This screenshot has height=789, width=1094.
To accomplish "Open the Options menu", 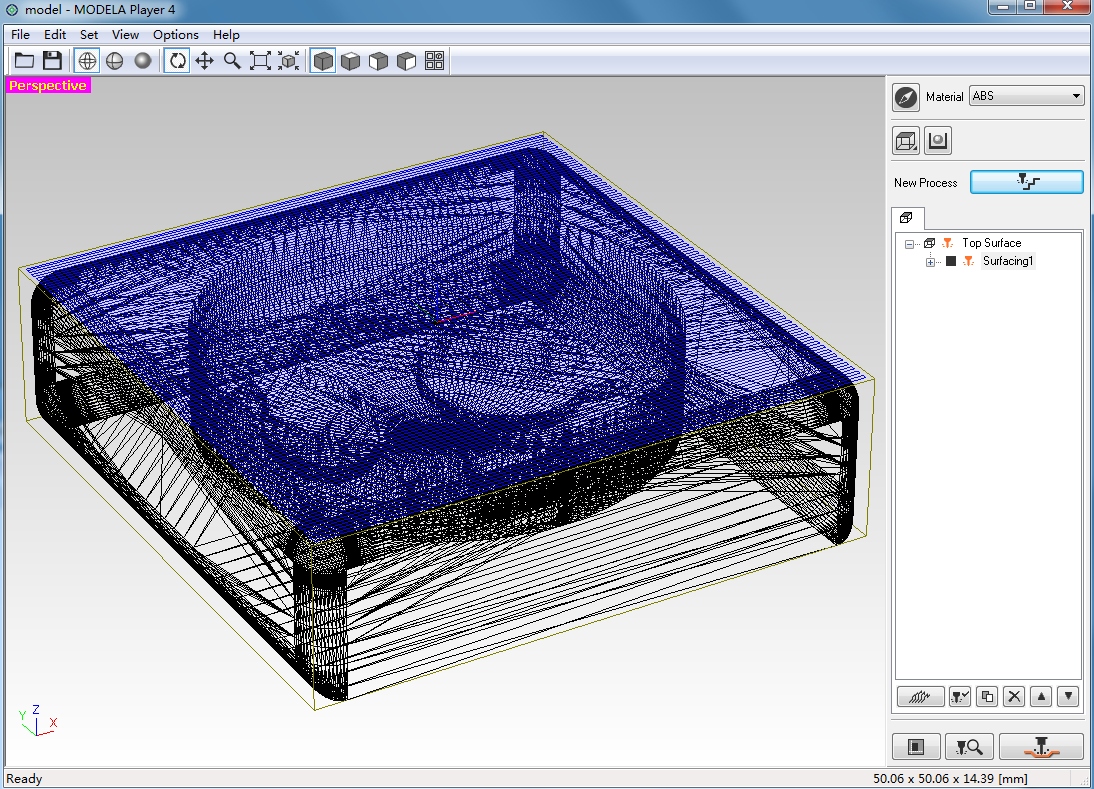I will (x=176, y=34).
